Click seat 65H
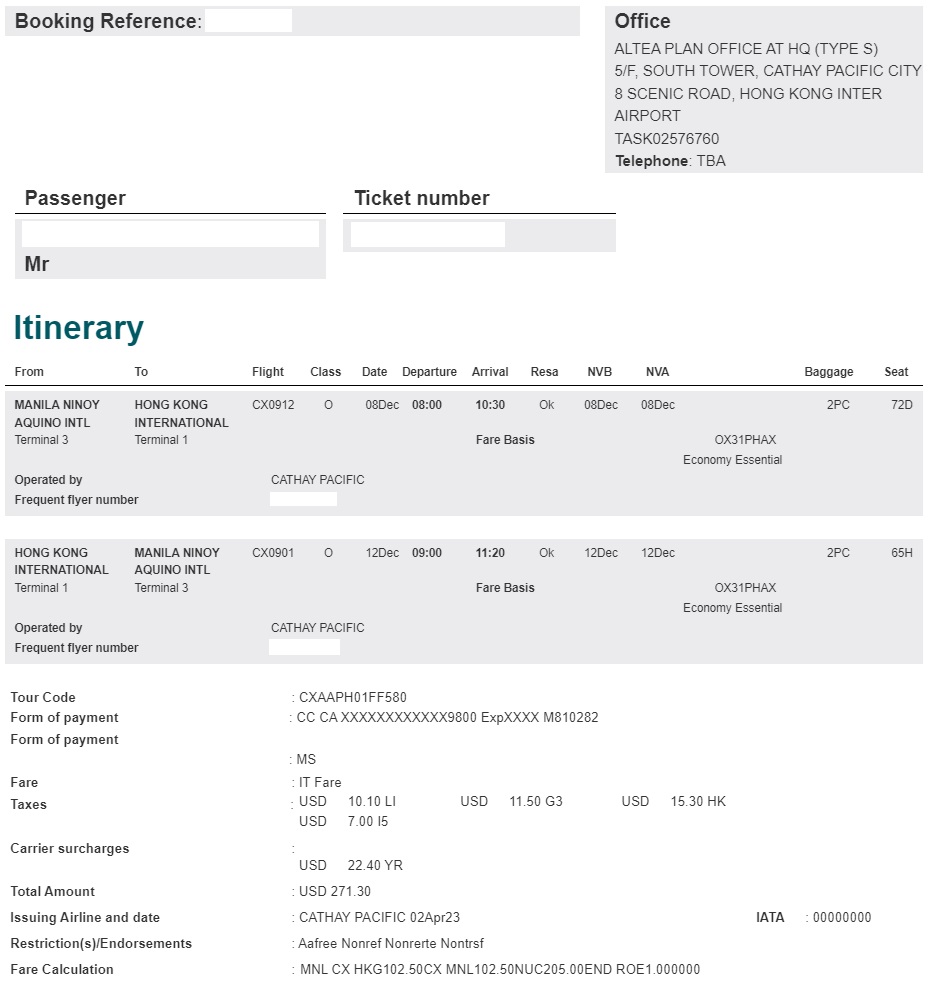 [x=901, y=553]
